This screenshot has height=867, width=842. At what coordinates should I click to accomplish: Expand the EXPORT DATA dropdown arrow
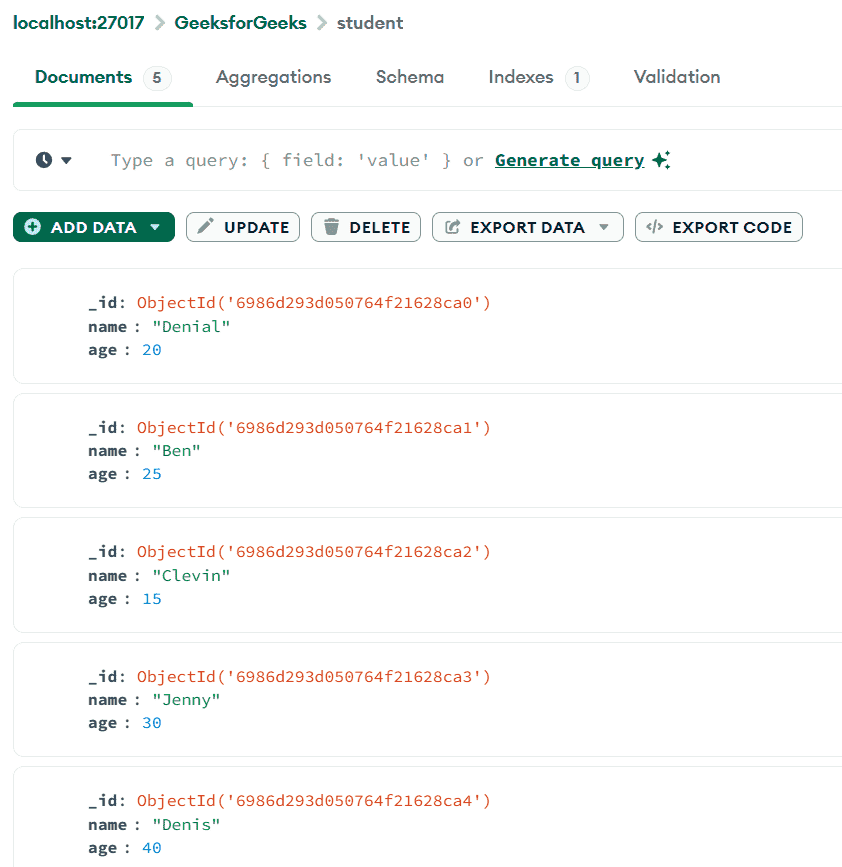click(x=604, y=227)
